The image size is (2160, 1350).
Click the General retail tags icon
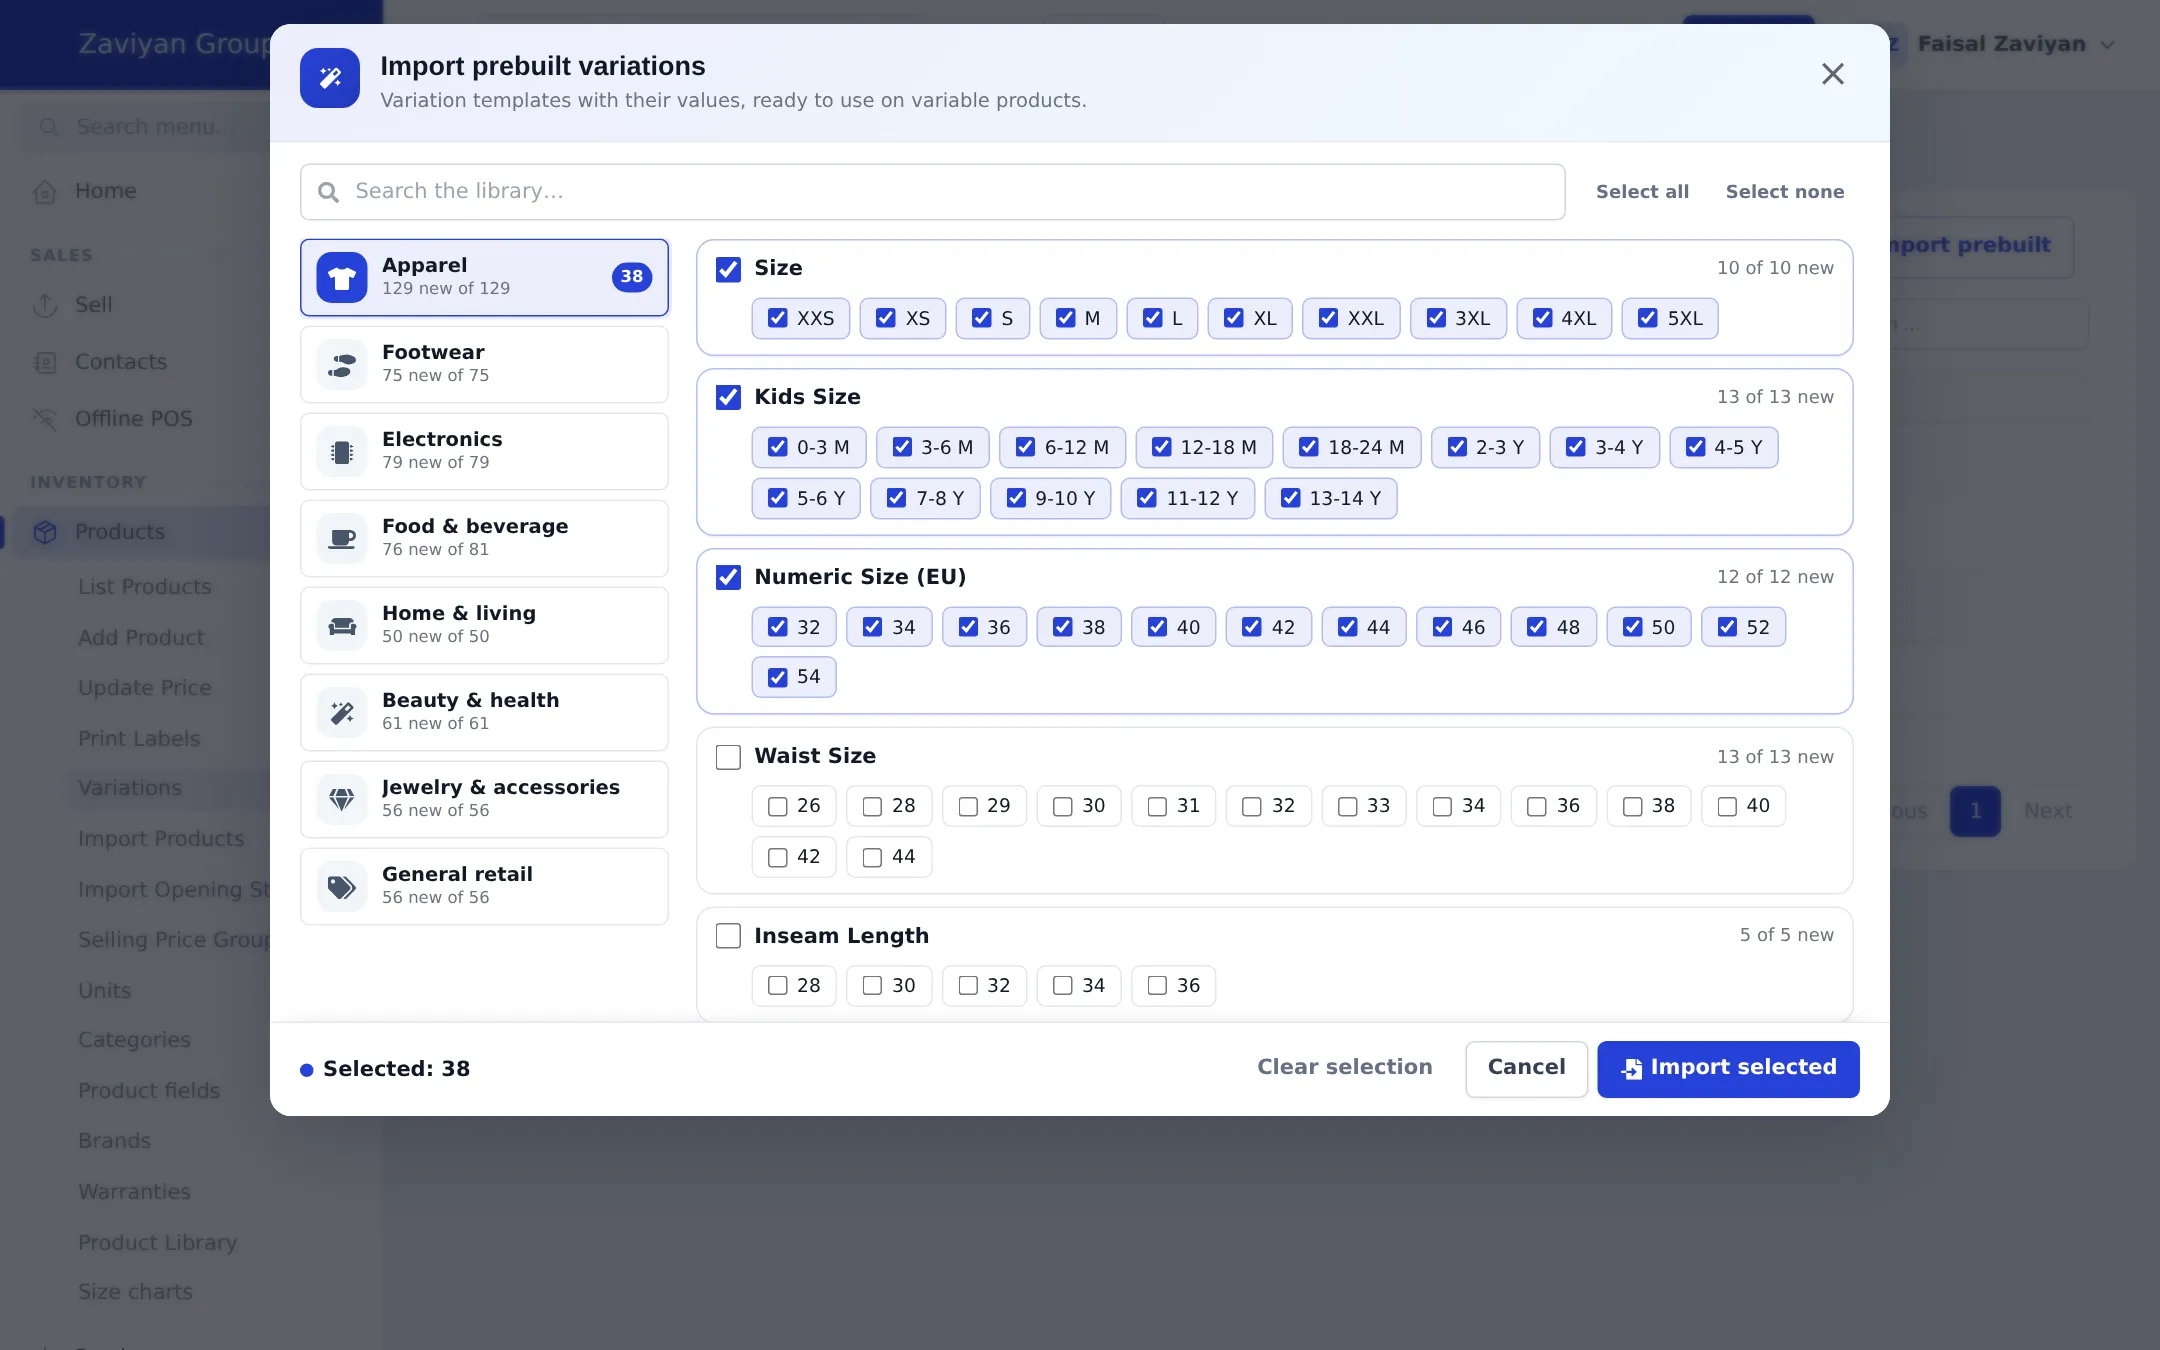[x=342, y=886]
